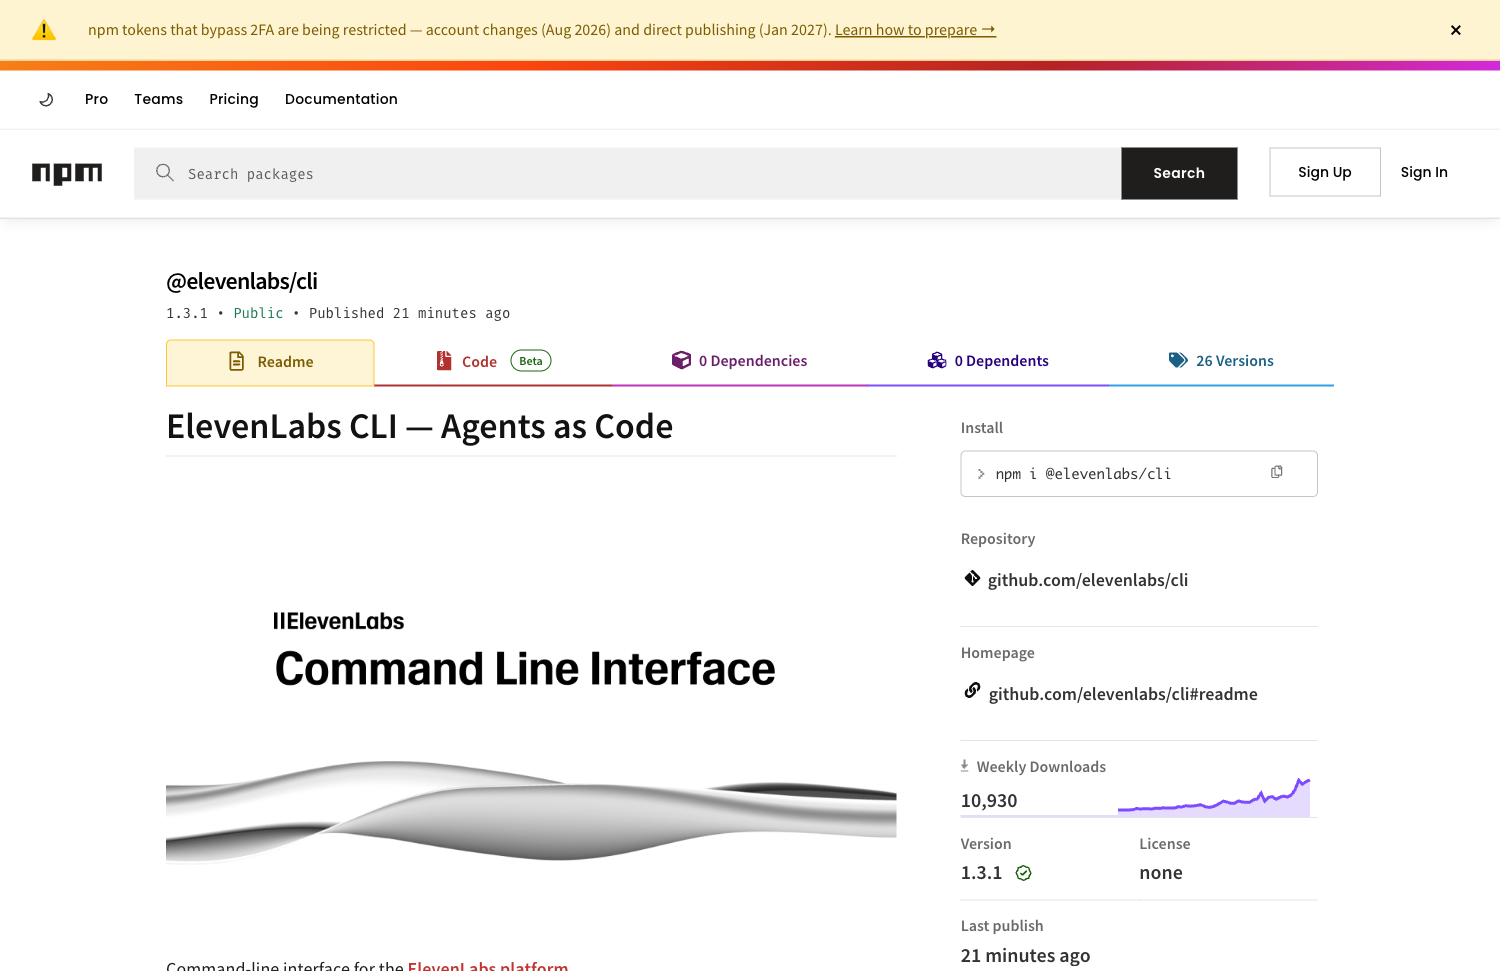Open the github.com/elevenlabs/cli#readme homepage link

1123,694
